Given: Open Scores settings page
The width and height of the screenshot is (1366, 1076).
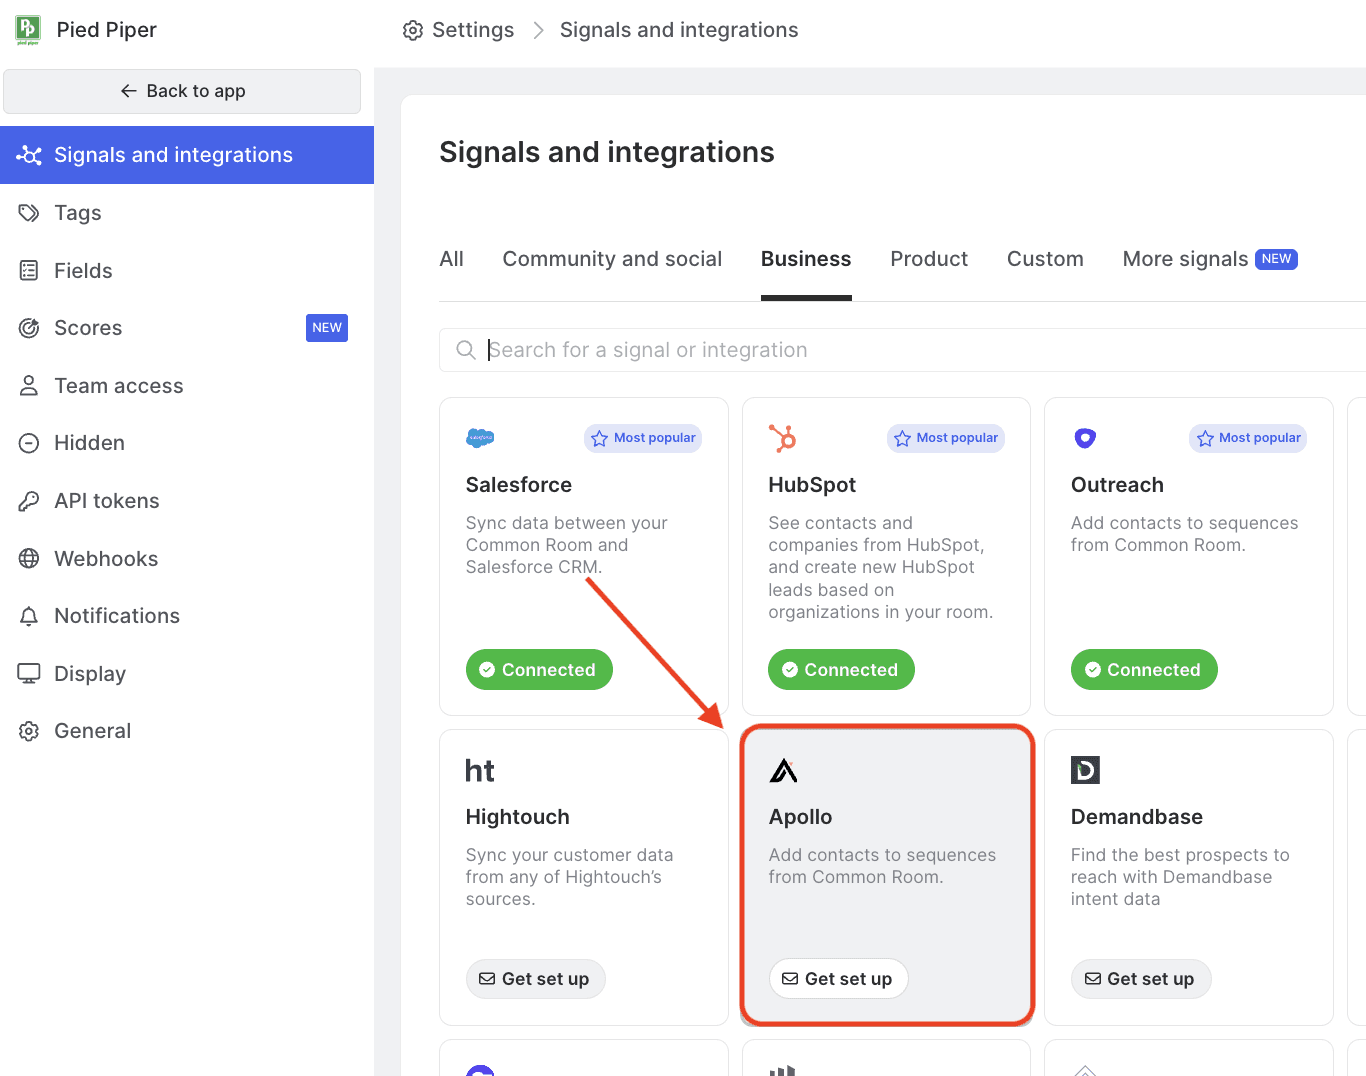Looking at the screenshot, I should coord(187,328).
